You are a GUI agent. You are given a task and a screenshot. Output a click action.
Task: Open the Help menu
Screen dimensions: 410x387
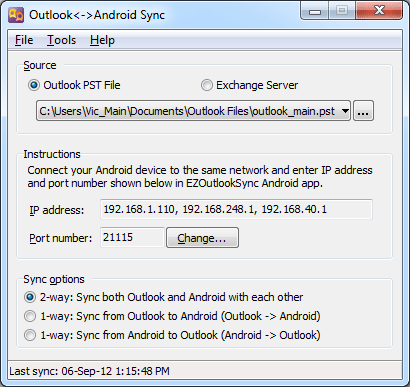pos(102,40)
